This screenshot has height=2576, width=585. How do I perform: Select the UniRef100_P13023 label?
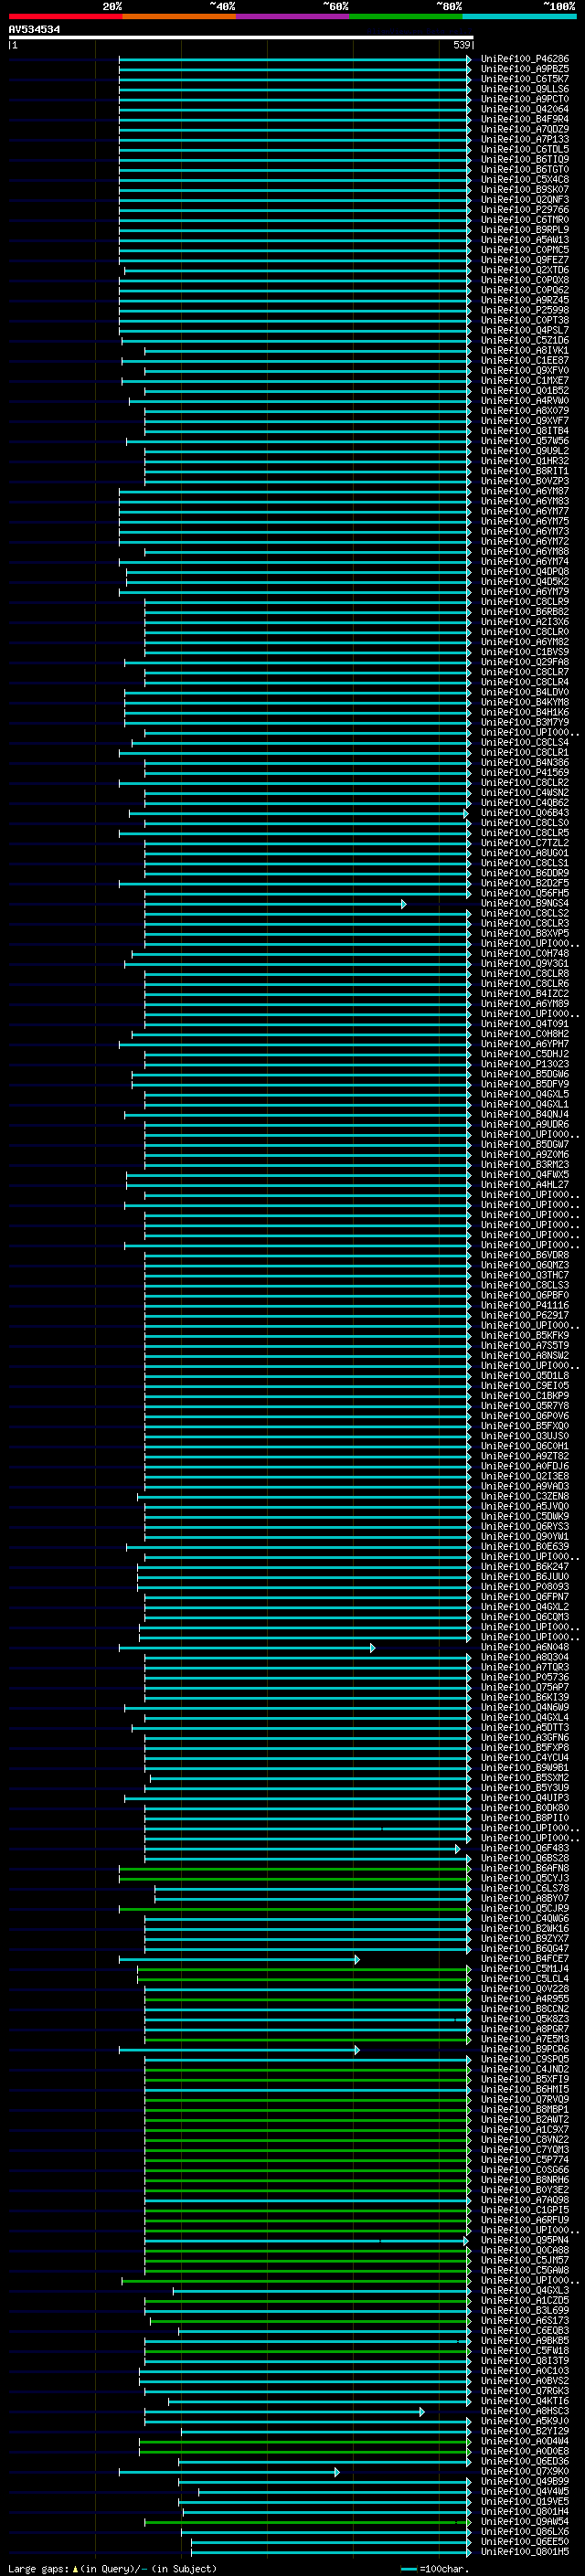point(524,1064)
